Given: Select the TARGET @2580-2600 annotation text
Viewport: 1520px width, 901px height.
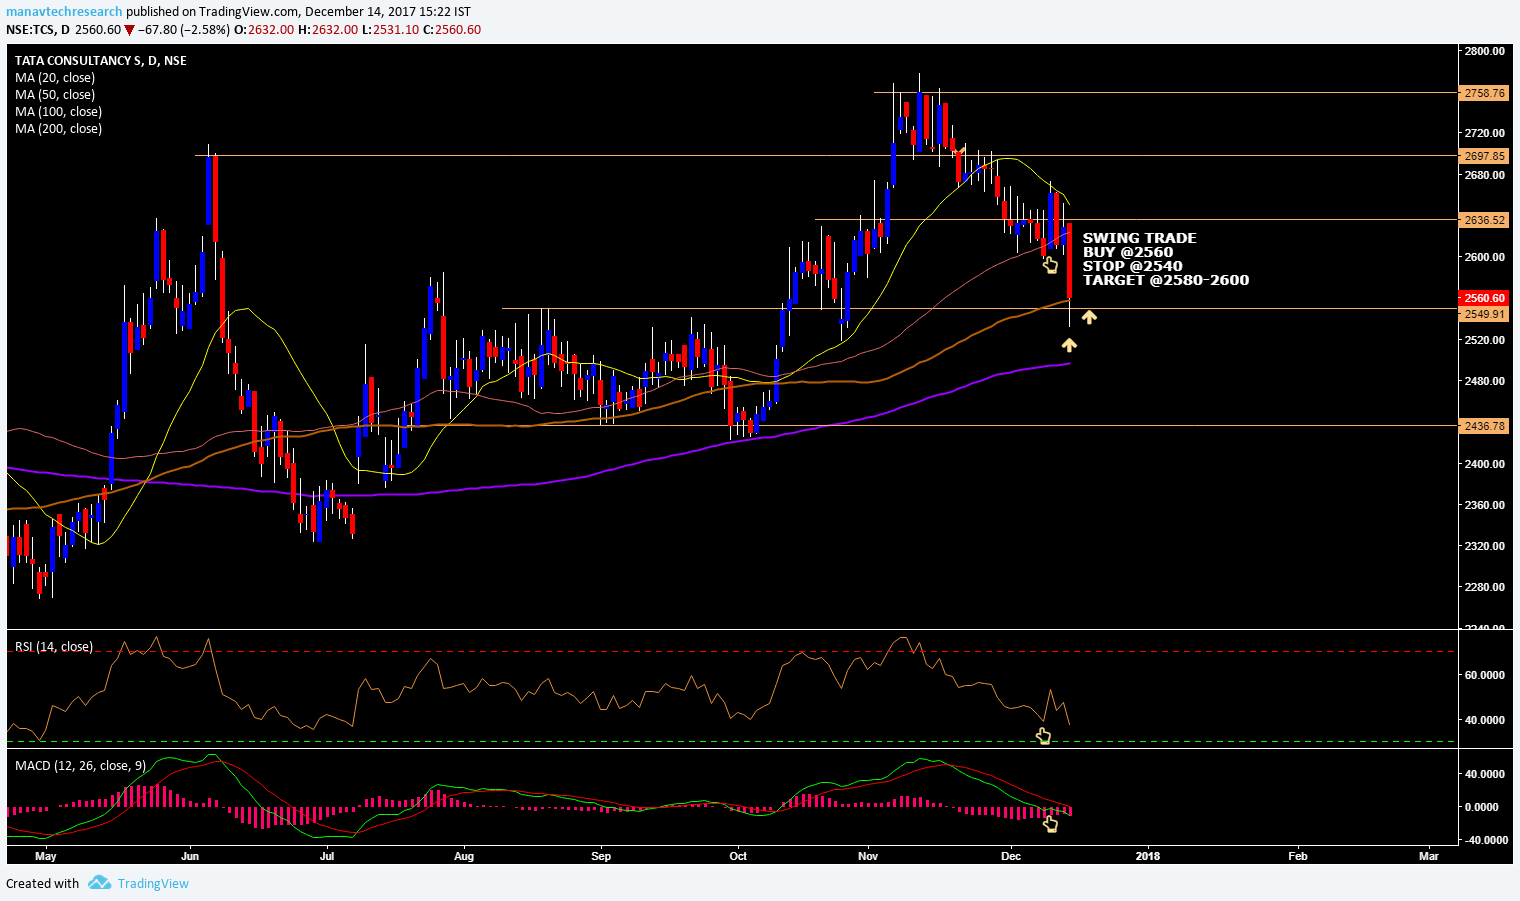Looking at the screenshot, I should pos(1166,280).
